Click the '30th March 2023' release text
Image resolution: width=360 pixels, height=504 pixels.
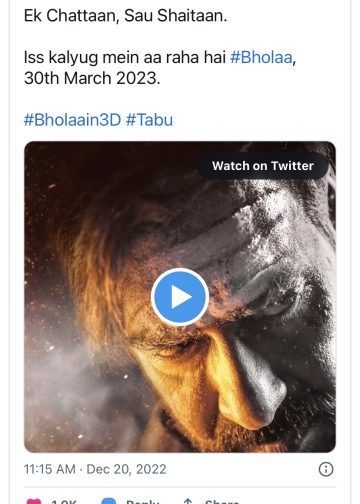click(92, 78)
